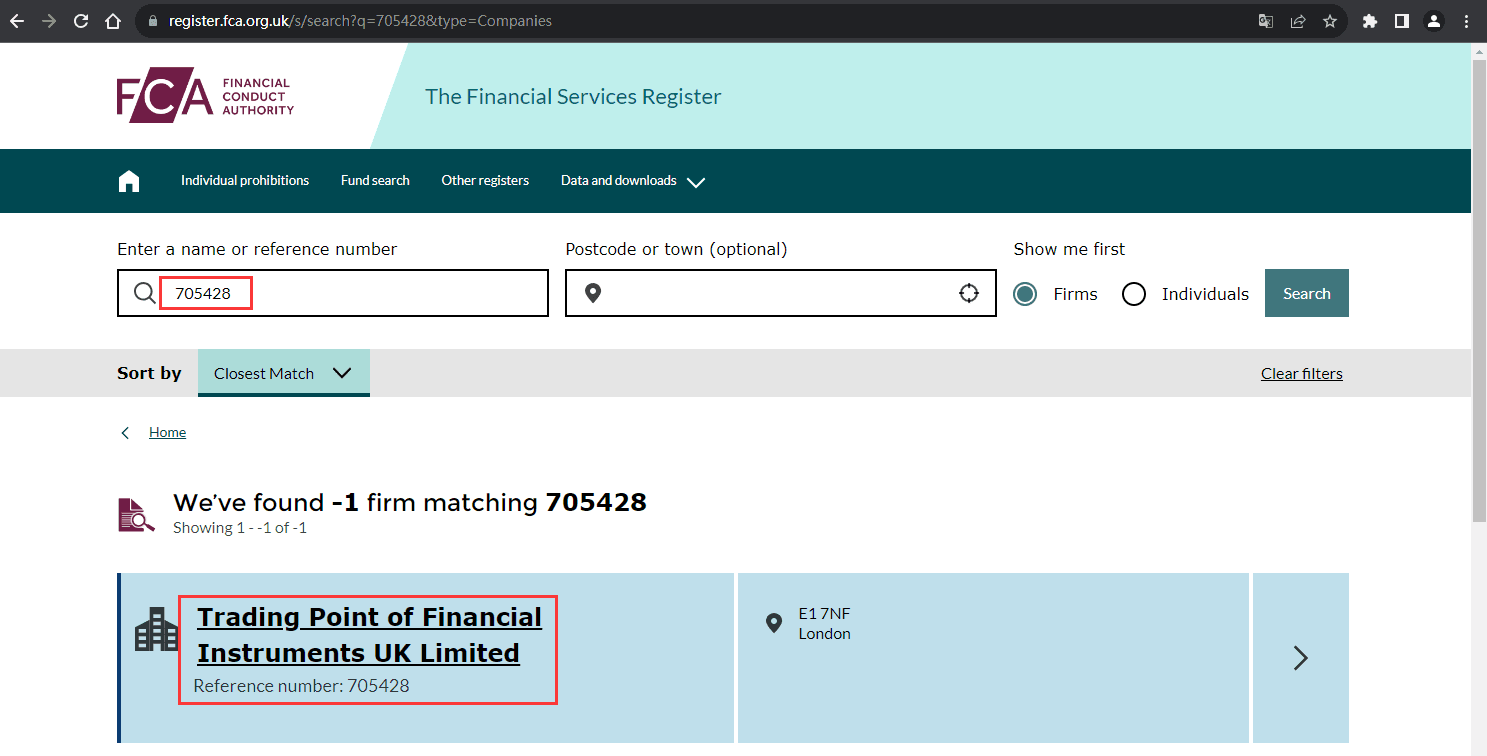Click the back chevron beside Home breadcrumb
Screen dimensions: 1487x756
[125, 433]
